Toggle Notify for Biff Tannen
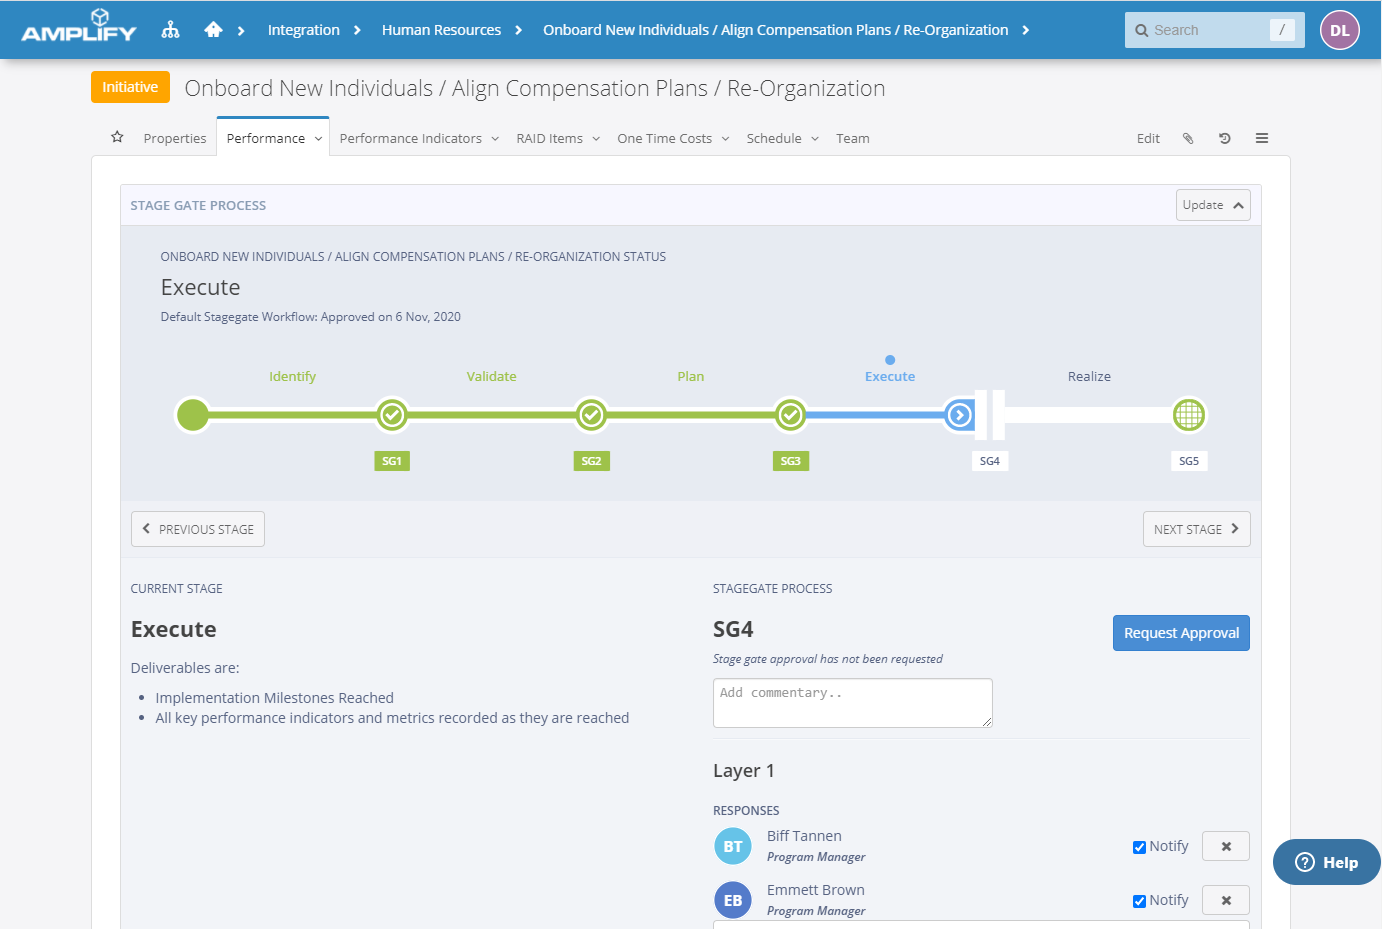1382x929 pixels. 1139,847
